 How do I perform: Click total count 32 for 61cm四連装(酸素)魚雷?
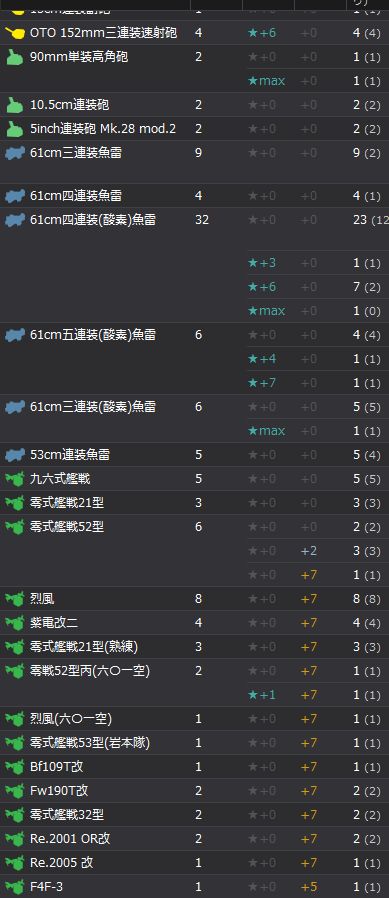click(x=202, y=219)
